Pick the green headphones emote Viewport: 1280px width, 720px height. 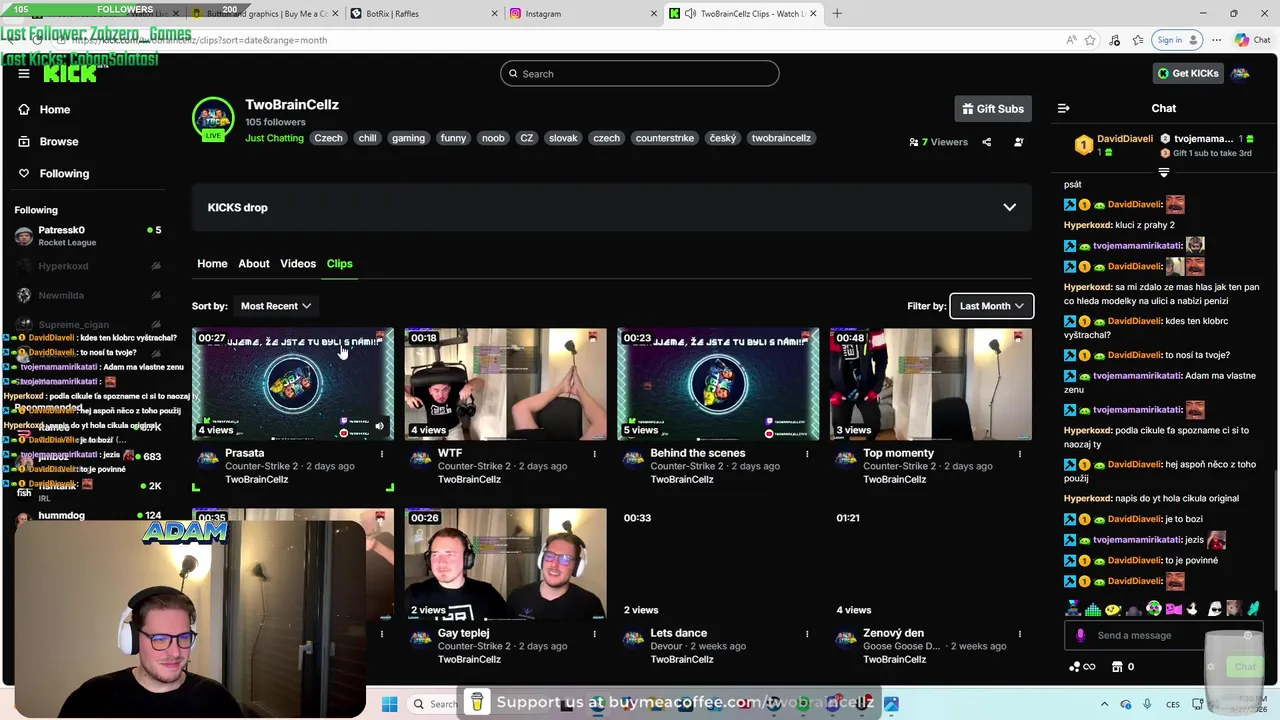1154,608
